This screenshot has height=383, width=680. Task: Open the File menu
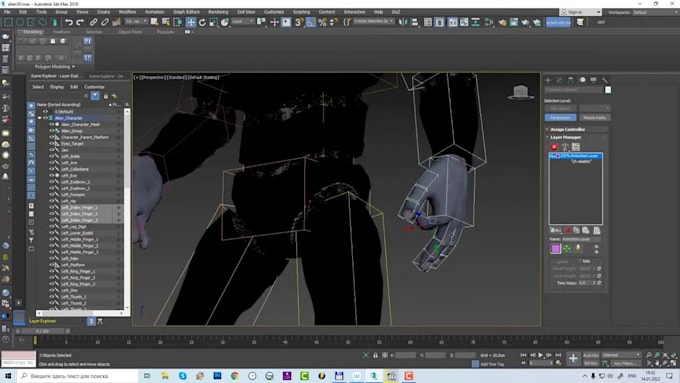[7, 12]
